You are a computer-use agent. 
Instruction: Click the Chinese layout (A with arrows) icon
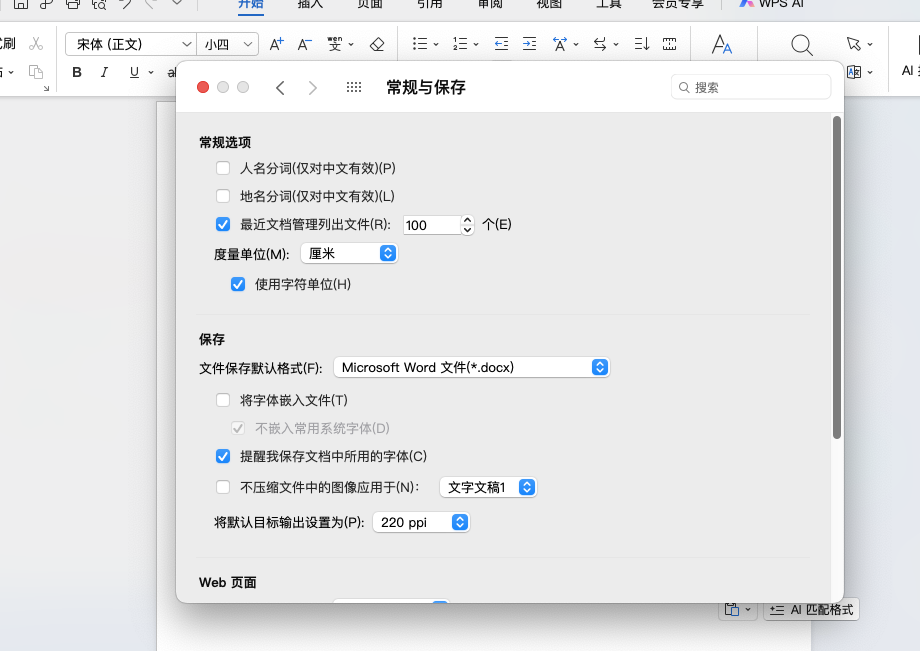coord(560,44)
